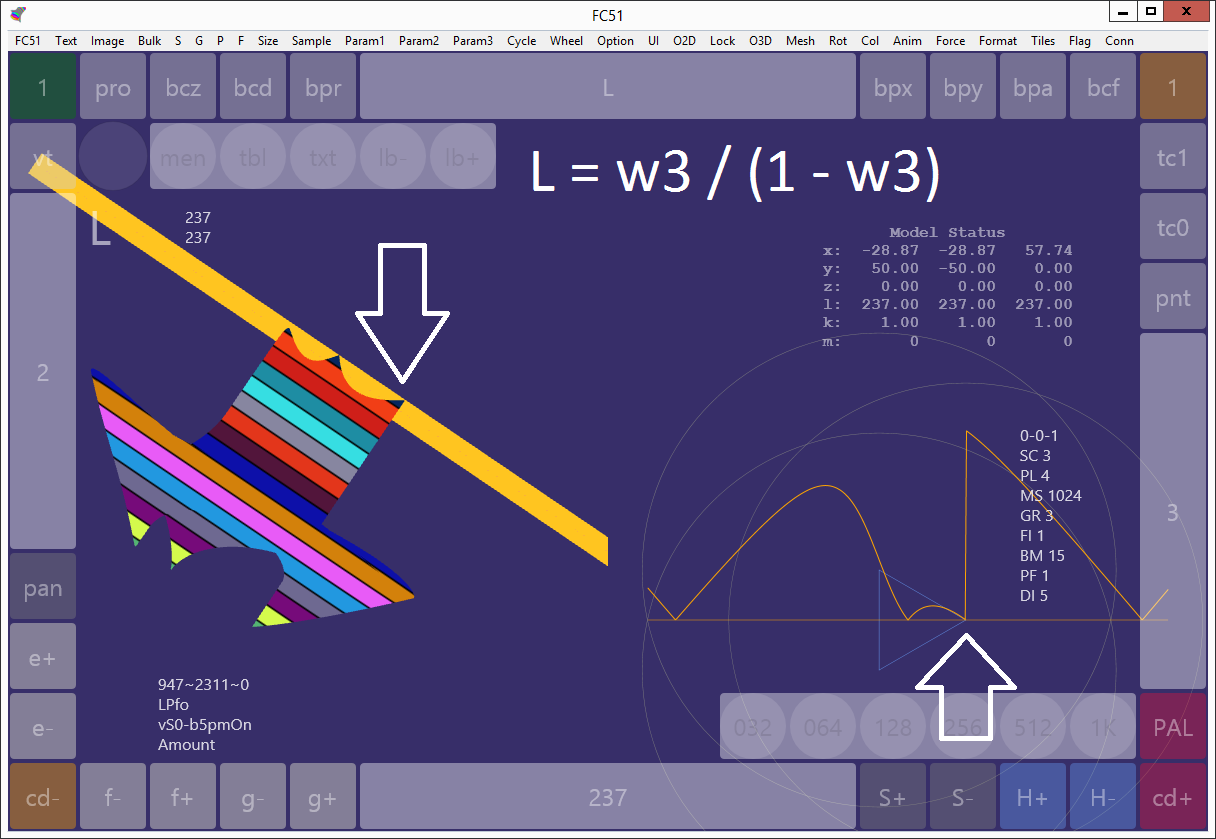The image size is (1216, 839).
Task: Open the Bulk menu
Action: point(150,41)
